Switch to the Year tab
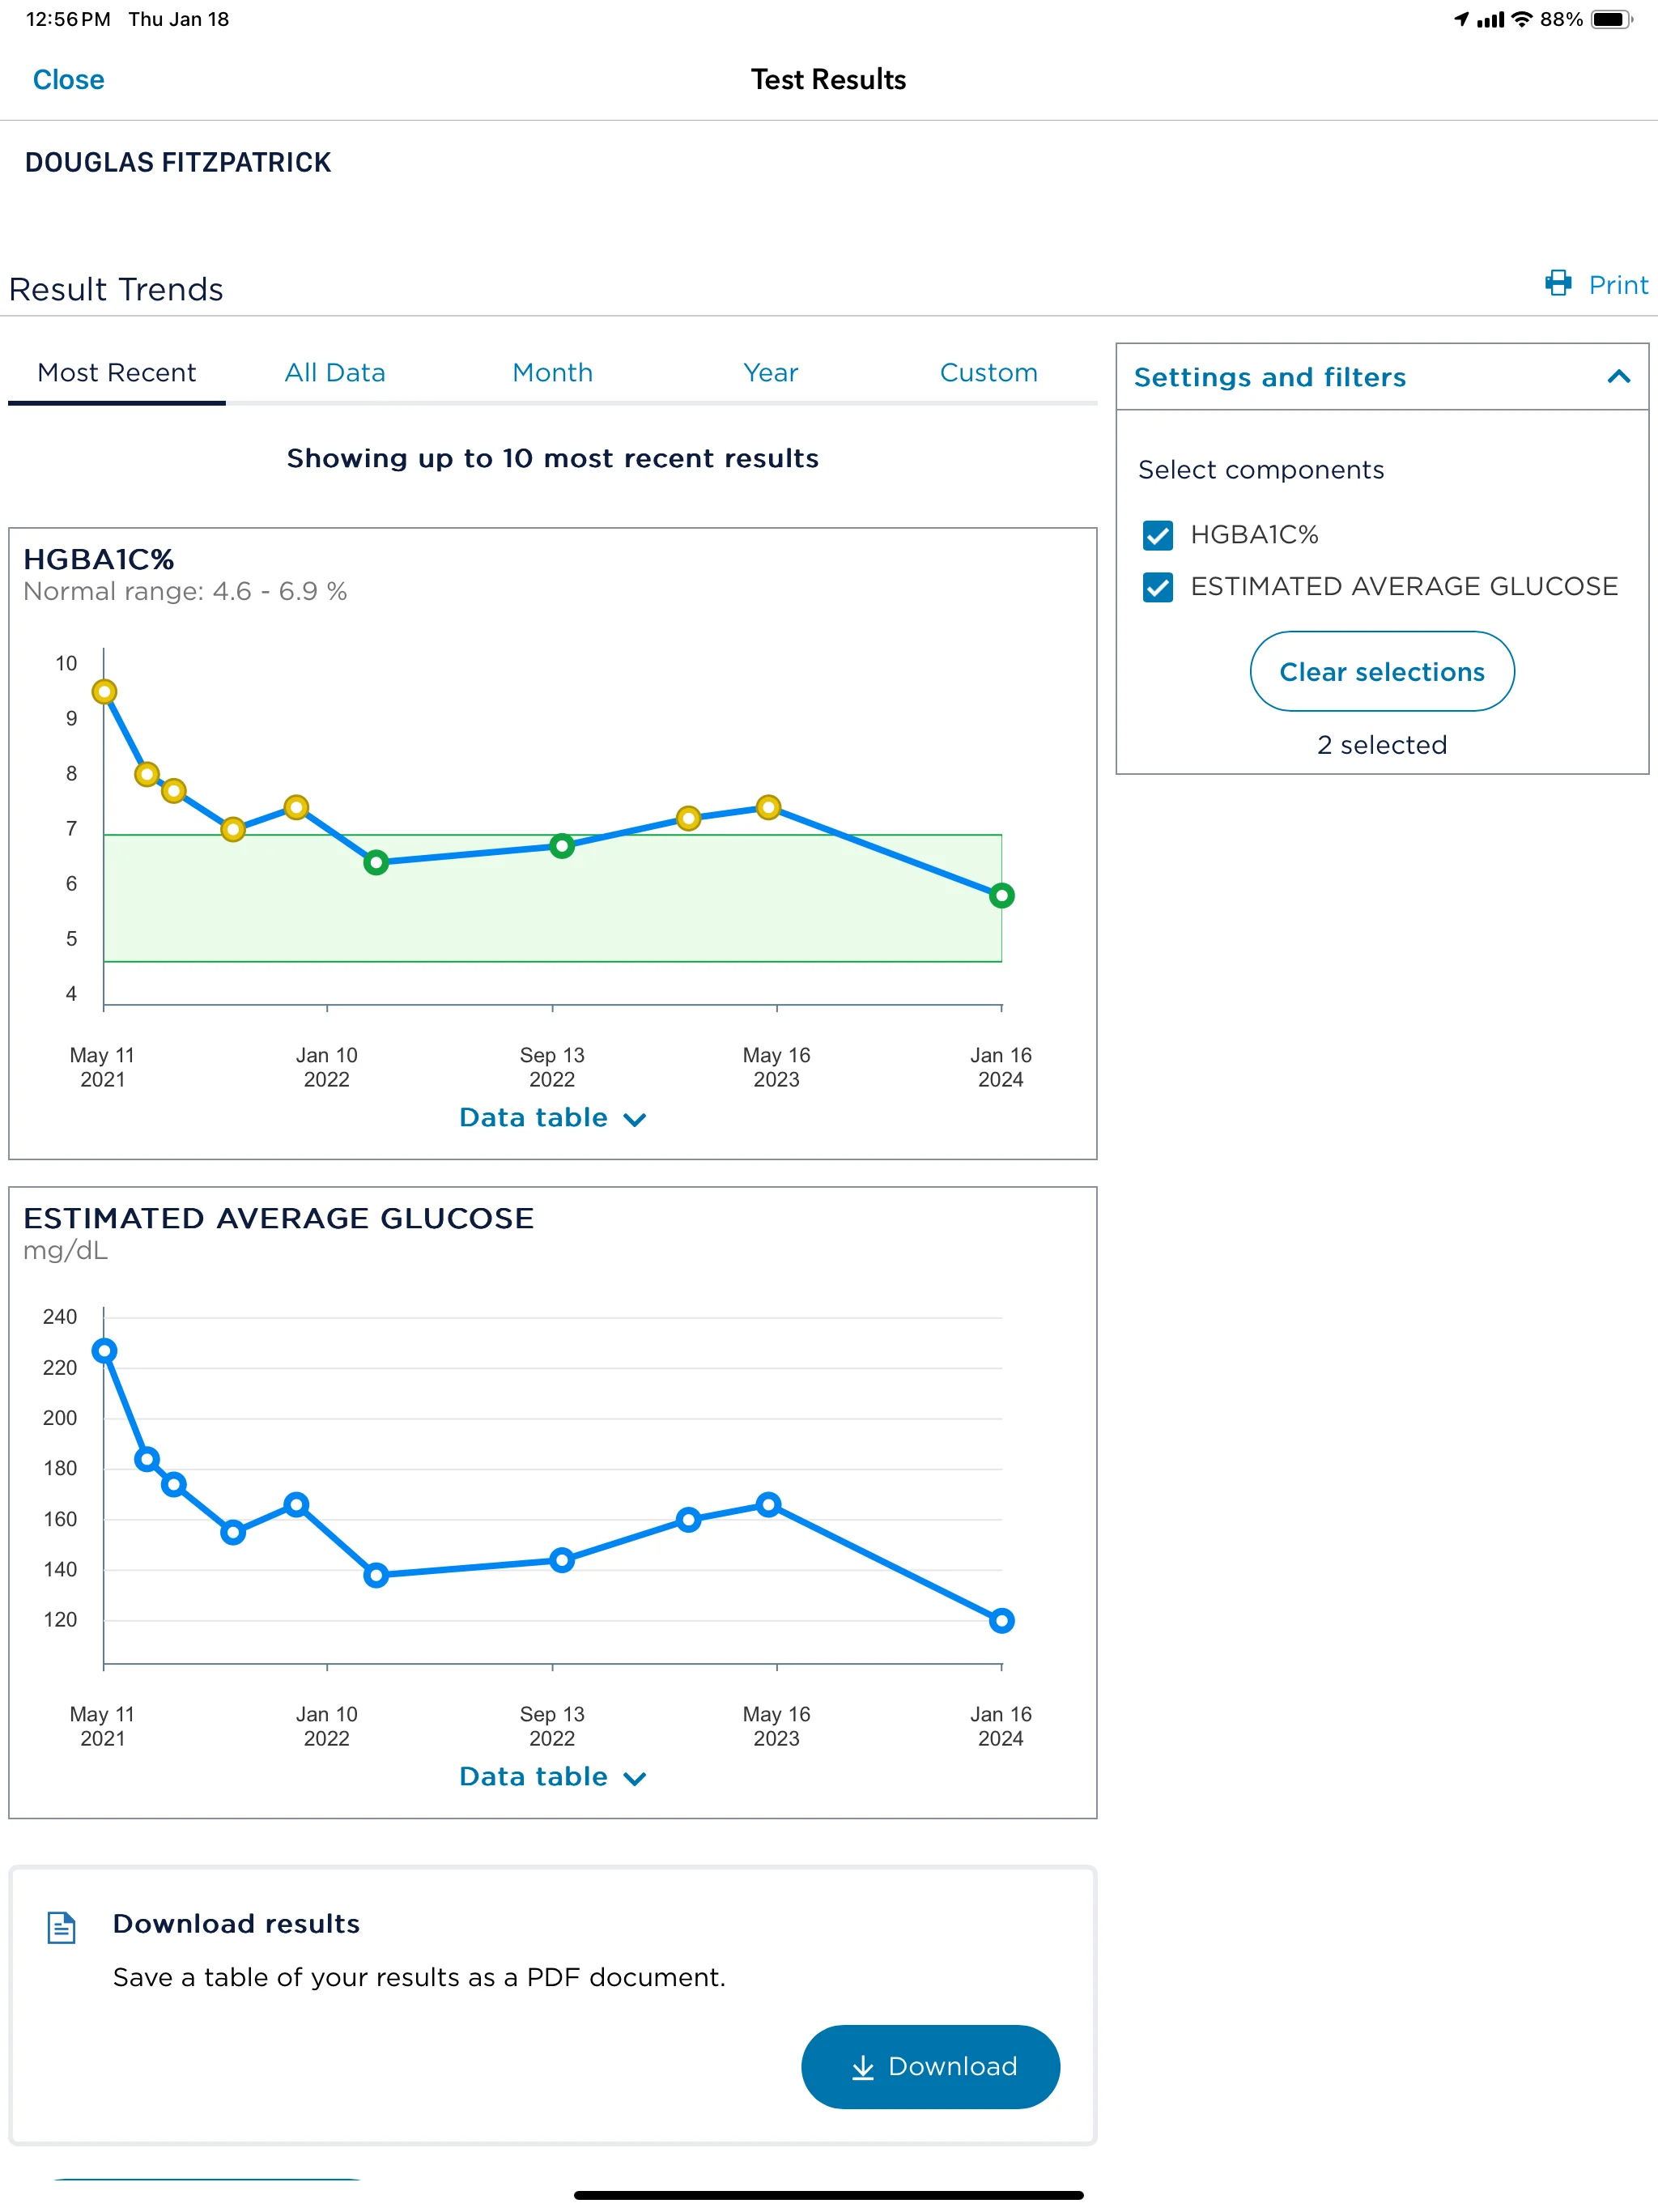The image size is (1658, 2212). click(x=770, y=373)
